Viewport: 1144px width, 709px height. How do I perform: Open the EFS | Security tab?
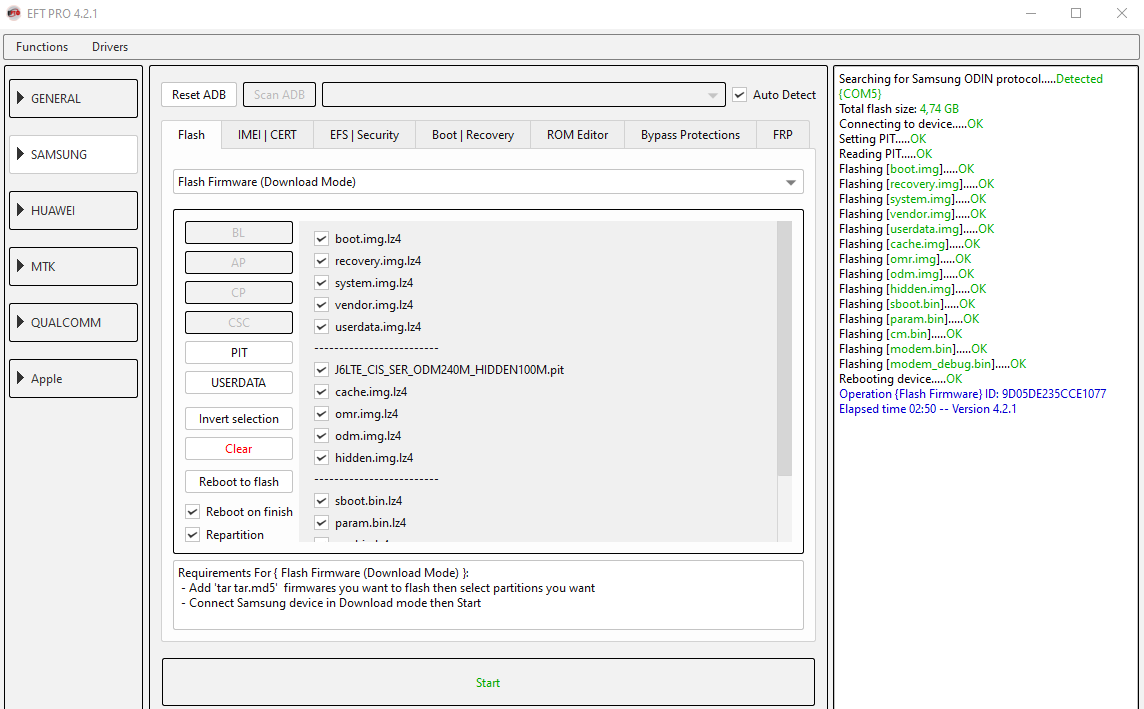pyautogui.click(x=364, y=135)
